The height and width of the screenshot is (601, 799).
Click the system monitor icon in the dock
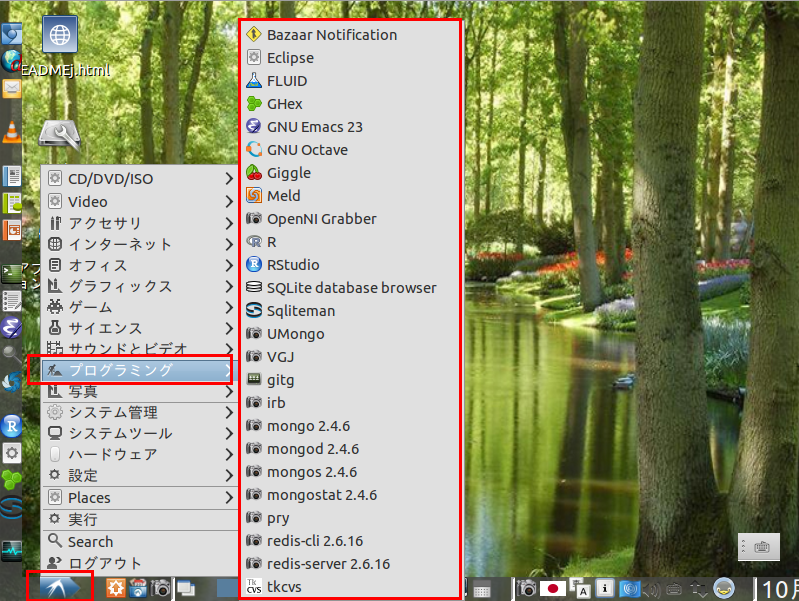11,551
